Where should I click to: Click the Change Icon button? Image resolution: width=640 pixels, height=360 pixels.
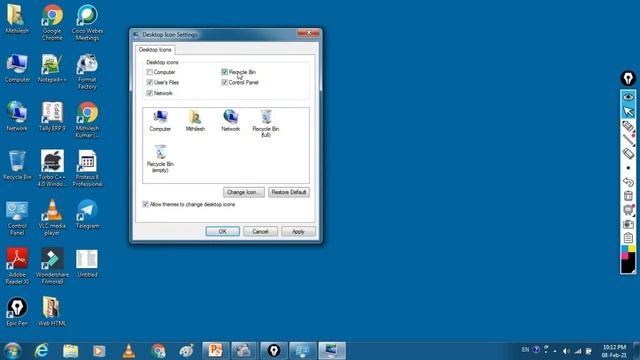pos(244,192)
